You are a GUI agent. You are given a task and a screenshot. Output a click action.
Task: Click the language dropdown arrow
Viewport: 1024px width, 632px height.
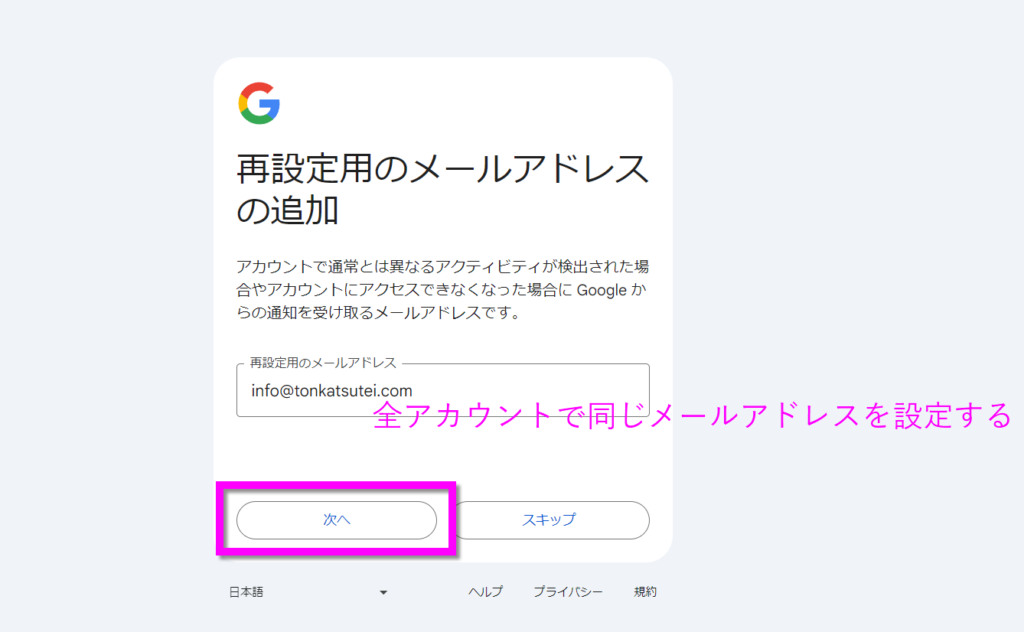tap(383, 593)
